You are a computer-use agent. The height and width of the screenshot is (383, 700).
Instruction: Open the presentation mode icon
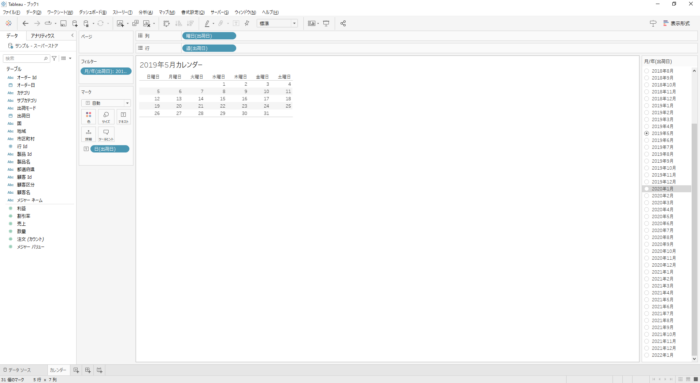click(x=326, y=24)
